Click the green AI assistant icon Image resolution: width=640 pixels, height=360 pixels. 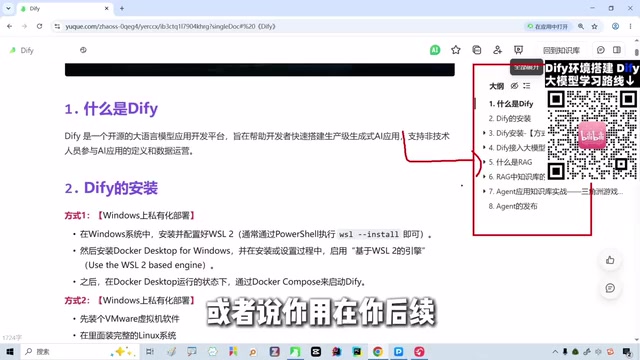pyautogui.click(x=435, y=50)
